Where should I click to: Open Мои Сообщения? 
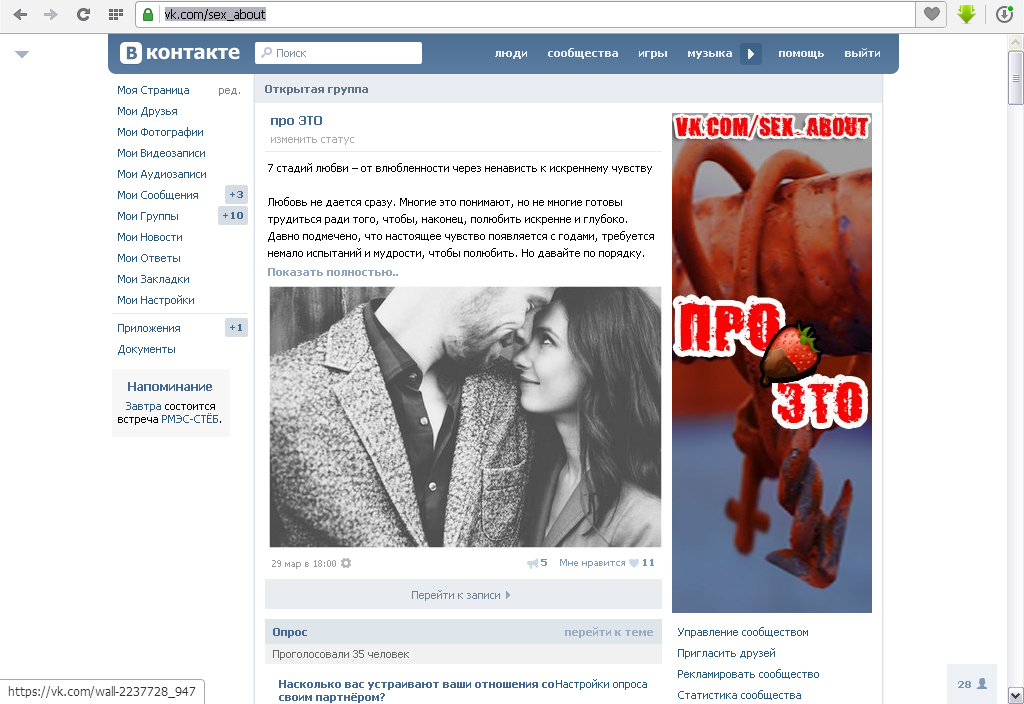point(157,195)
